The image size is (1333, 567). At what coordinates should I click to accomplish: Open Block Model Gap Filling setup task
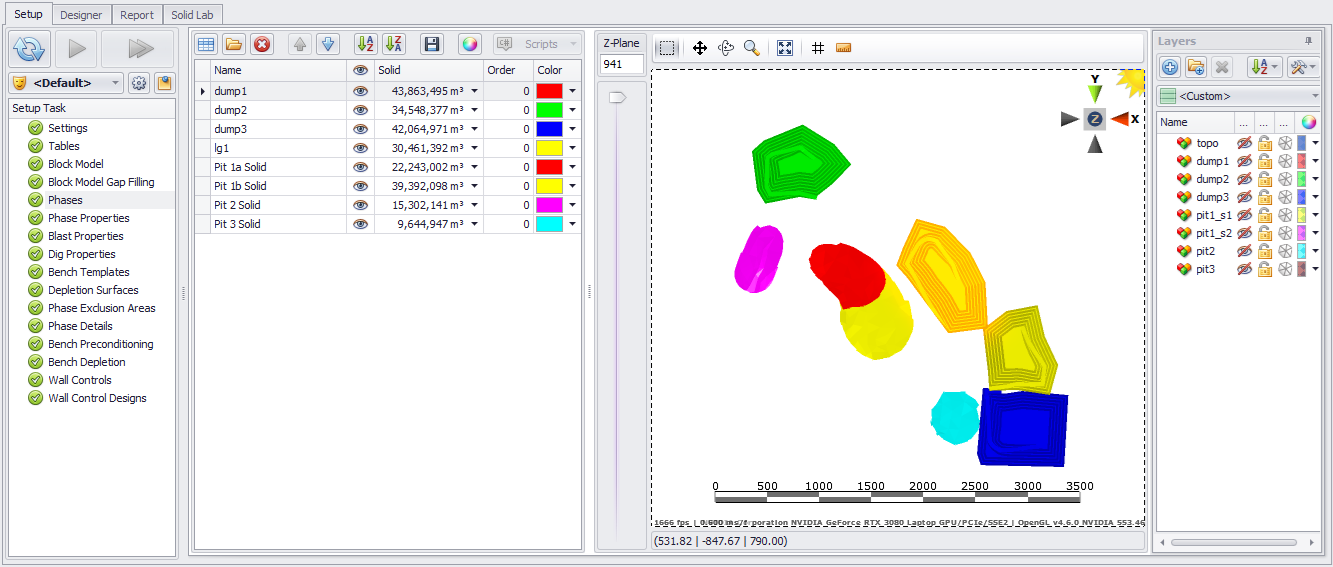pos(101,182)
